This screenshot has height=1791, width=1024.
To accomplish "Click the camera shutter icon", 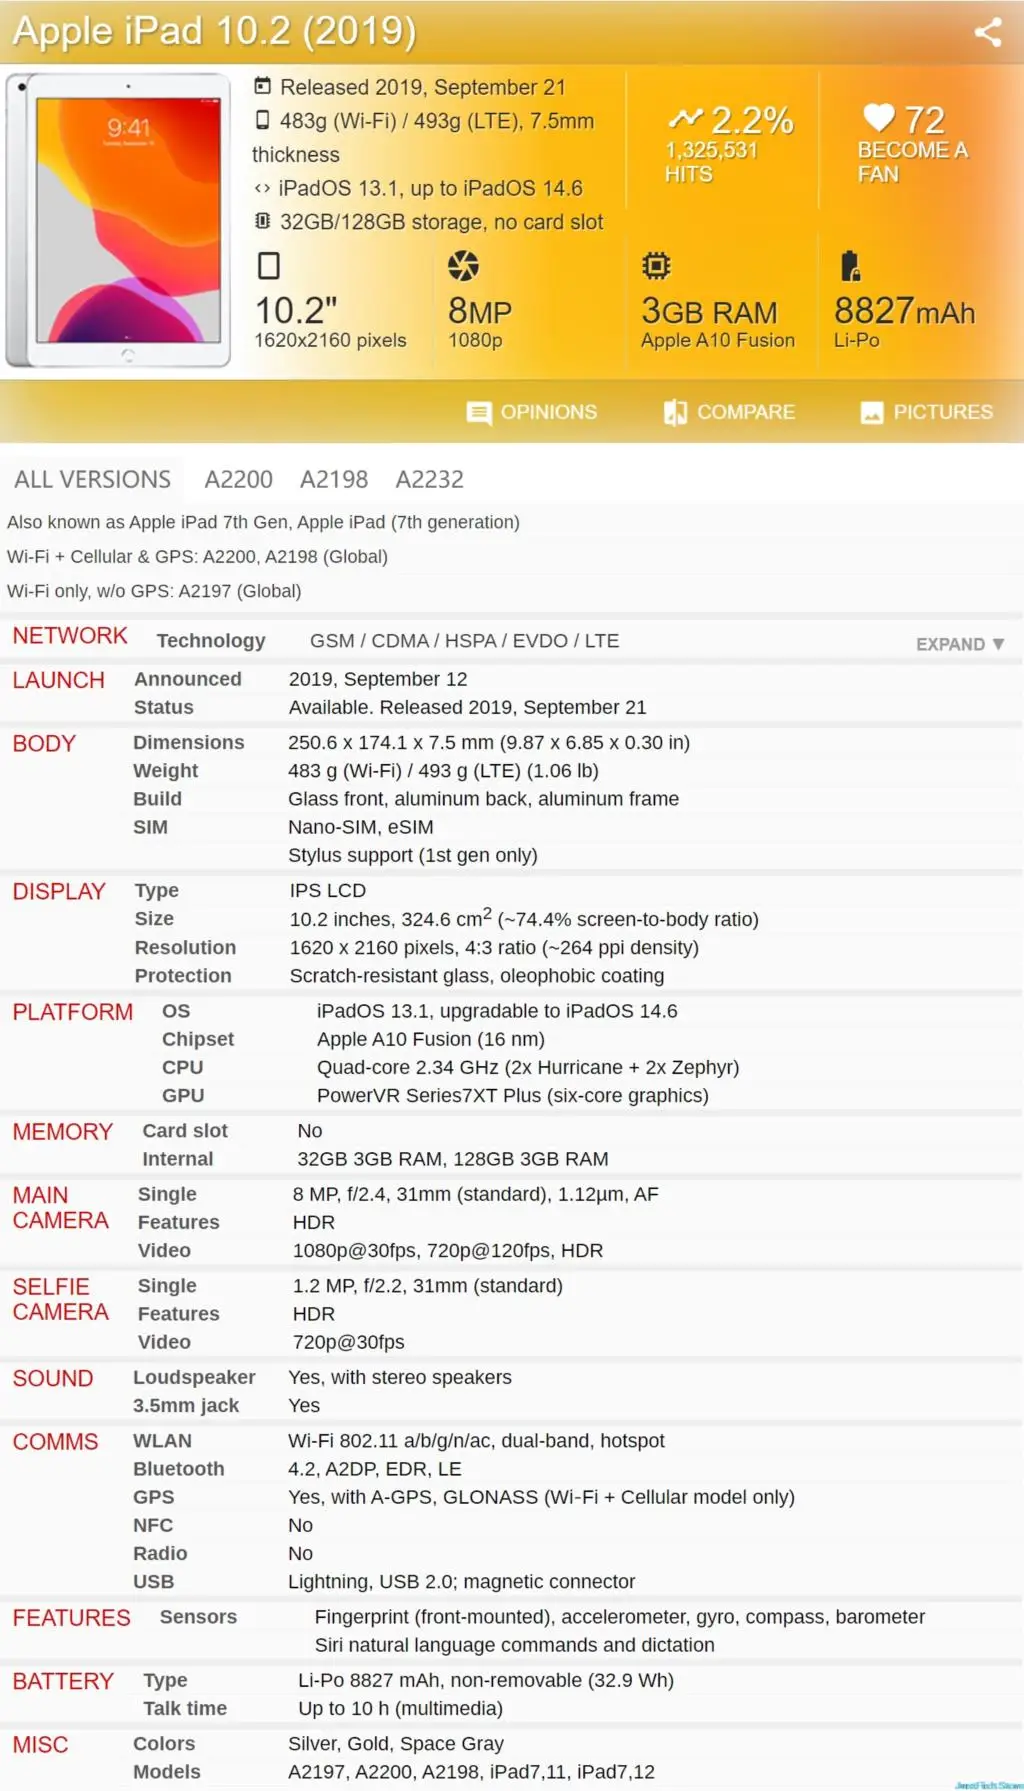I will [463, 266].
